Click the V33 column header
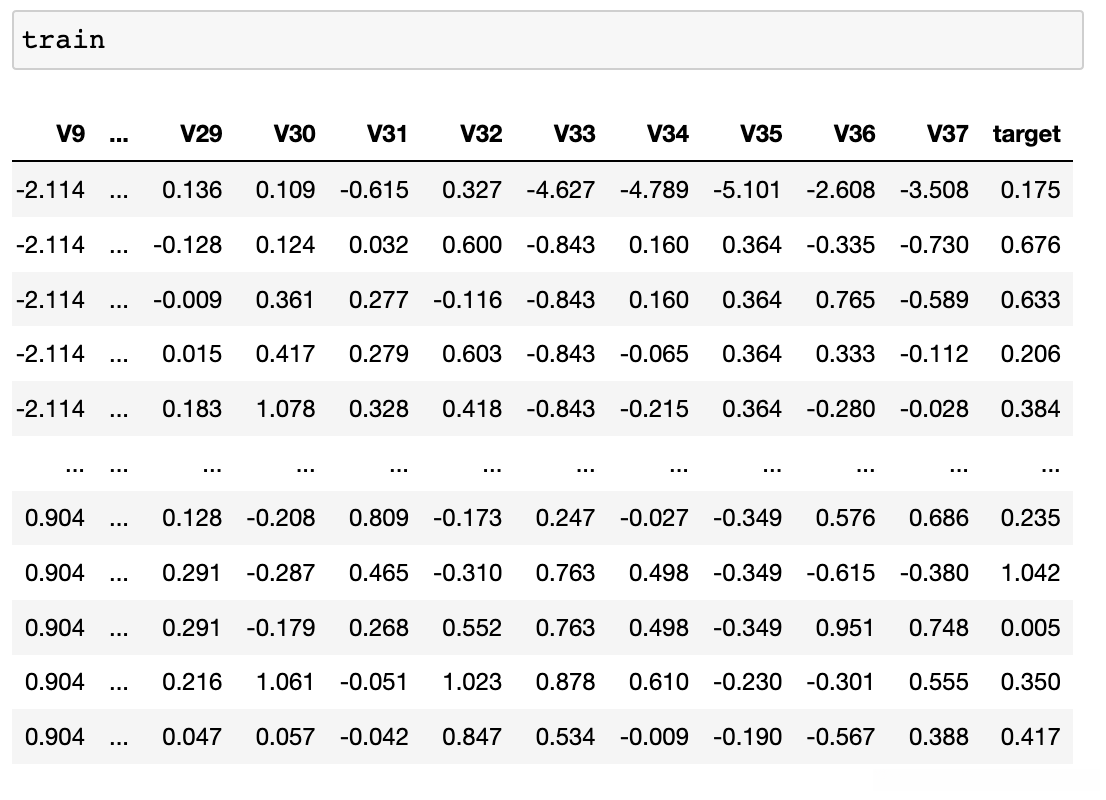Viewport: 1106px width, 800px height. (x=574, y=134)
